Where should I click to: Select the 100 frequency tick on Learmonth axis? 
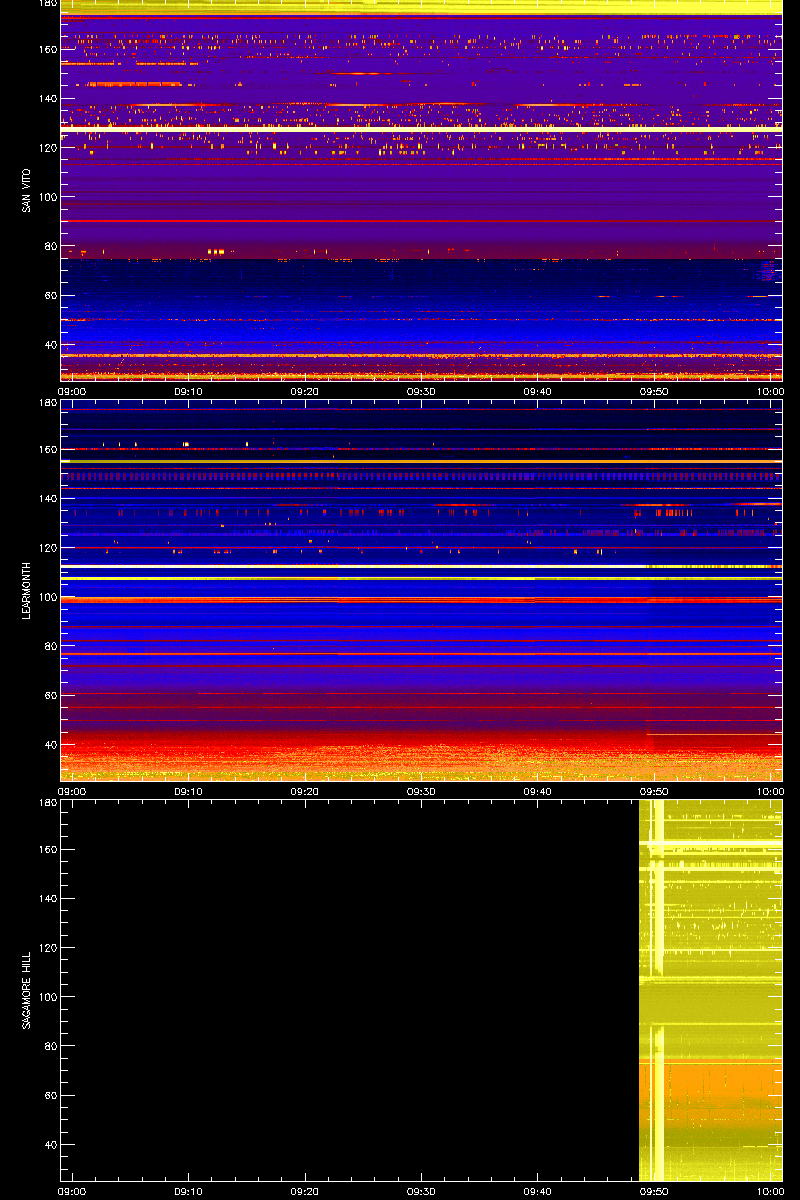click(47, 597)
